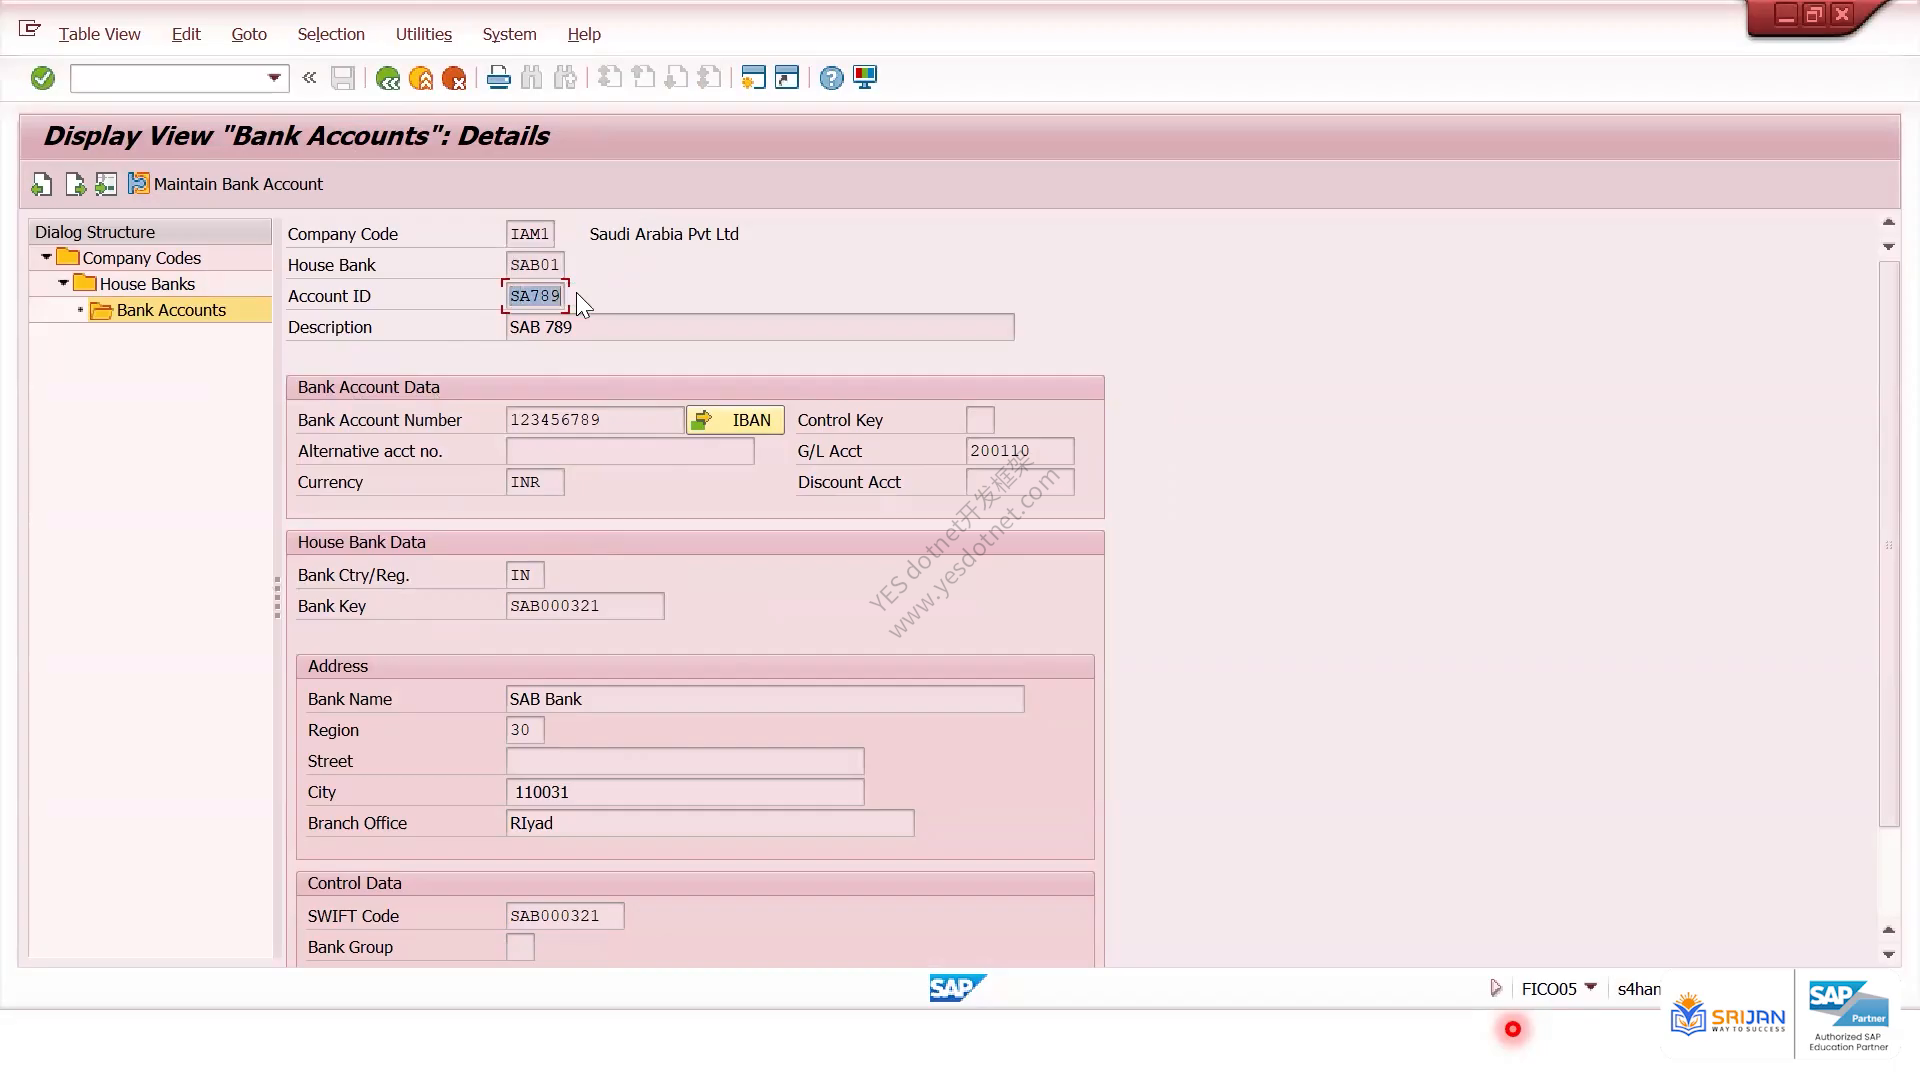This screenshot has width=1920, height=1080.
Task: Click the IBAN button
Action: 735,420
